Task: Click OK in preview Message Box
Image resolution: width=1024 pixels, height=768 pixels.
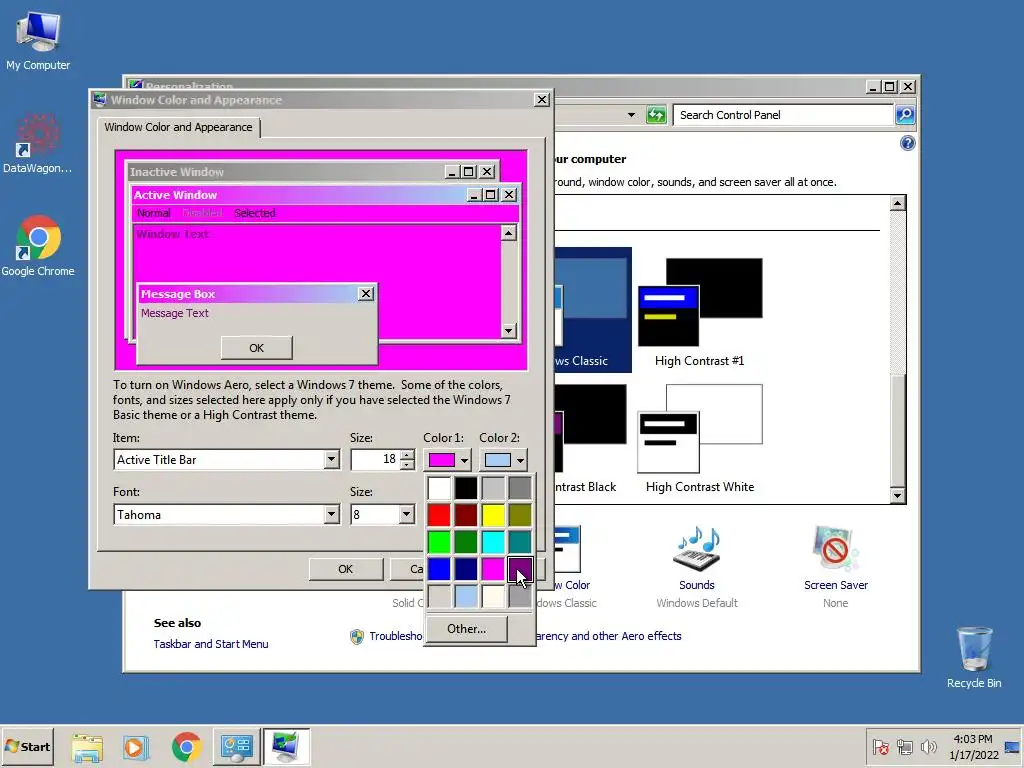Action: [257, 348]
